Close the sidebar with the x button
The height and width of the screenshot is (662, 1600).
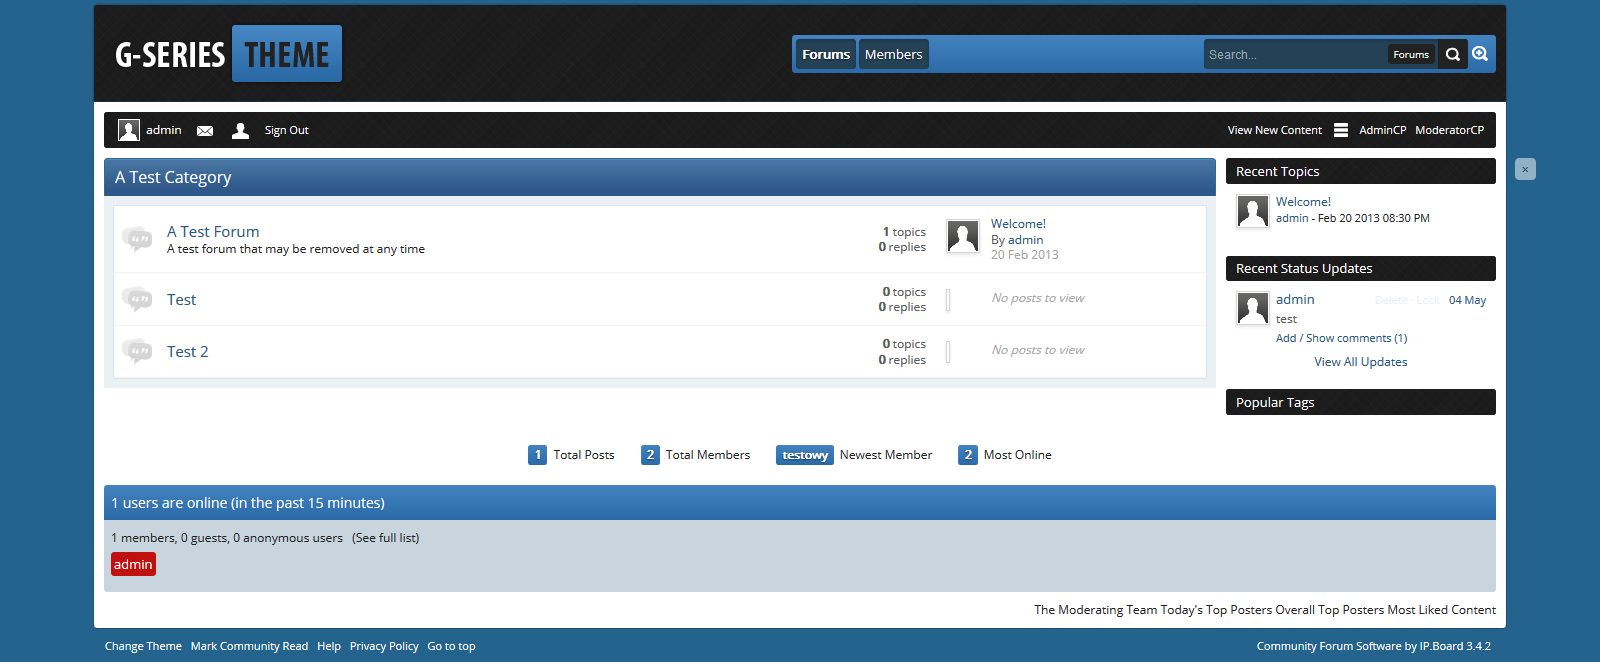click(x=1525, y=169)
